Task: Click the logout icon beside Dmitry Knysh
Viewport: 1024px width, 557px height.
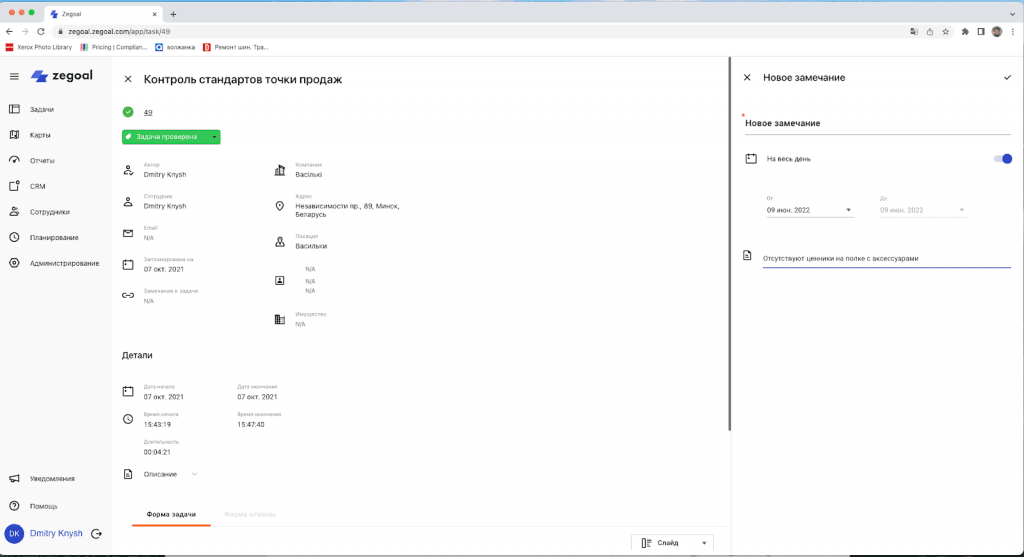Action: 97,534
